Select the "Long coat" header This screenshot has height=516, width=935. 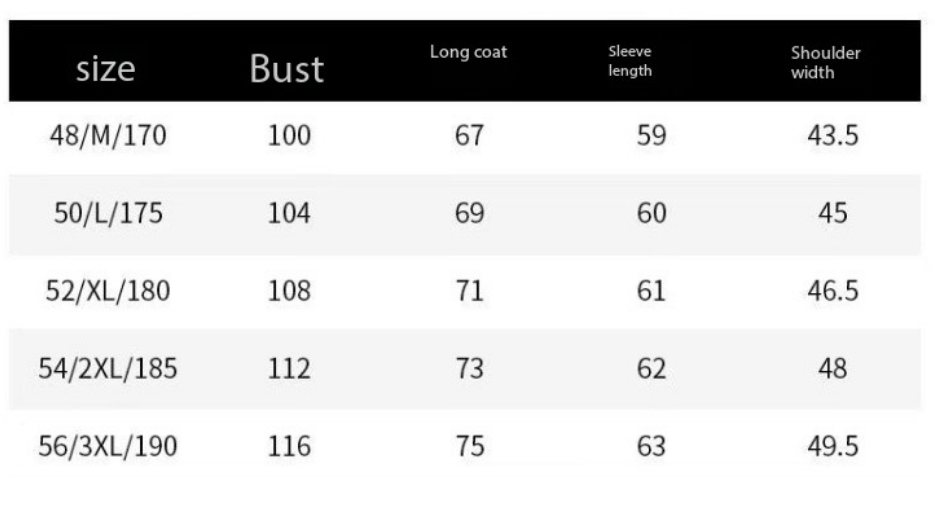point(468,52)
